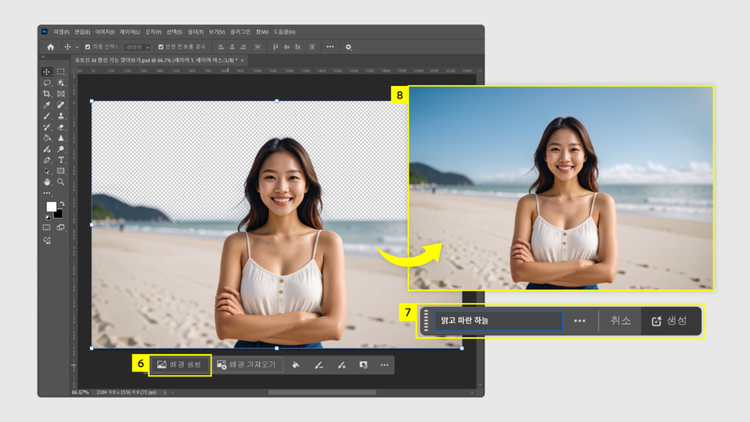Select the Smudge tool icon
Image resolution: width=750 pixels, height=422 pixels.
pyautogui.click(x=47, y=149)
